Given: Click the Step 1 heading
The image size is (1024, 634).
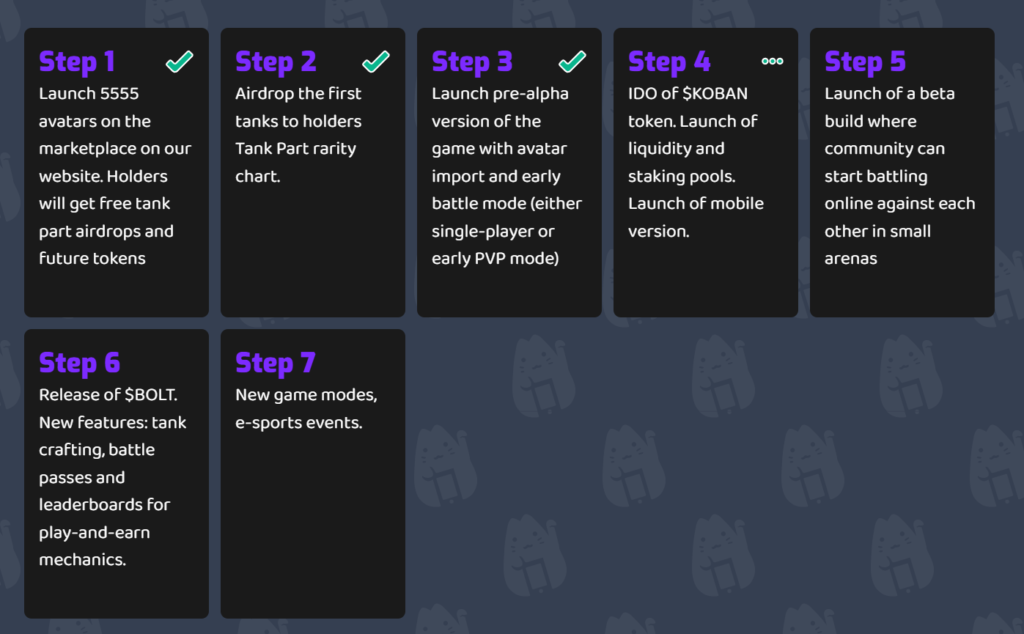Looking at the screenshot, I should pyautogui.click(x=77, y=62).
